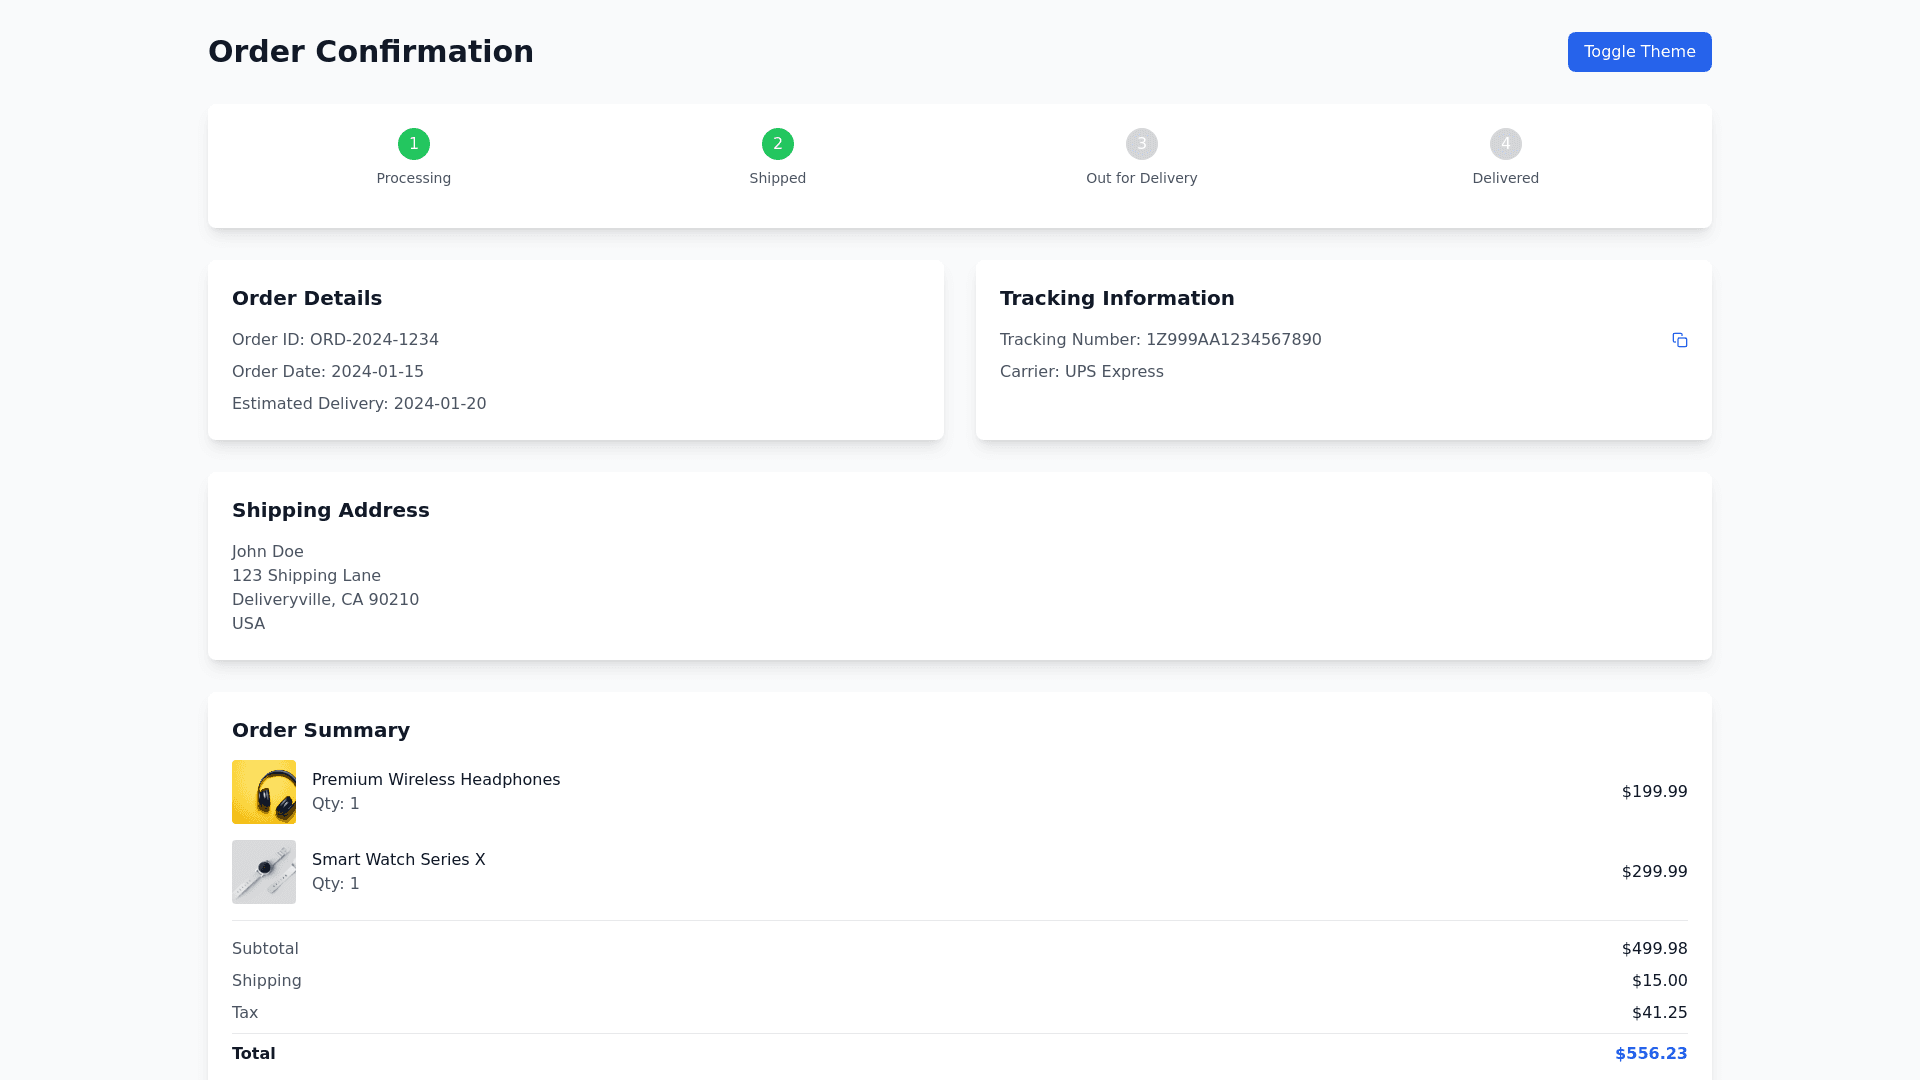The image size is (1920, 1080).
Task: Click the Shipping Address heading
Action: coord(331,510)
